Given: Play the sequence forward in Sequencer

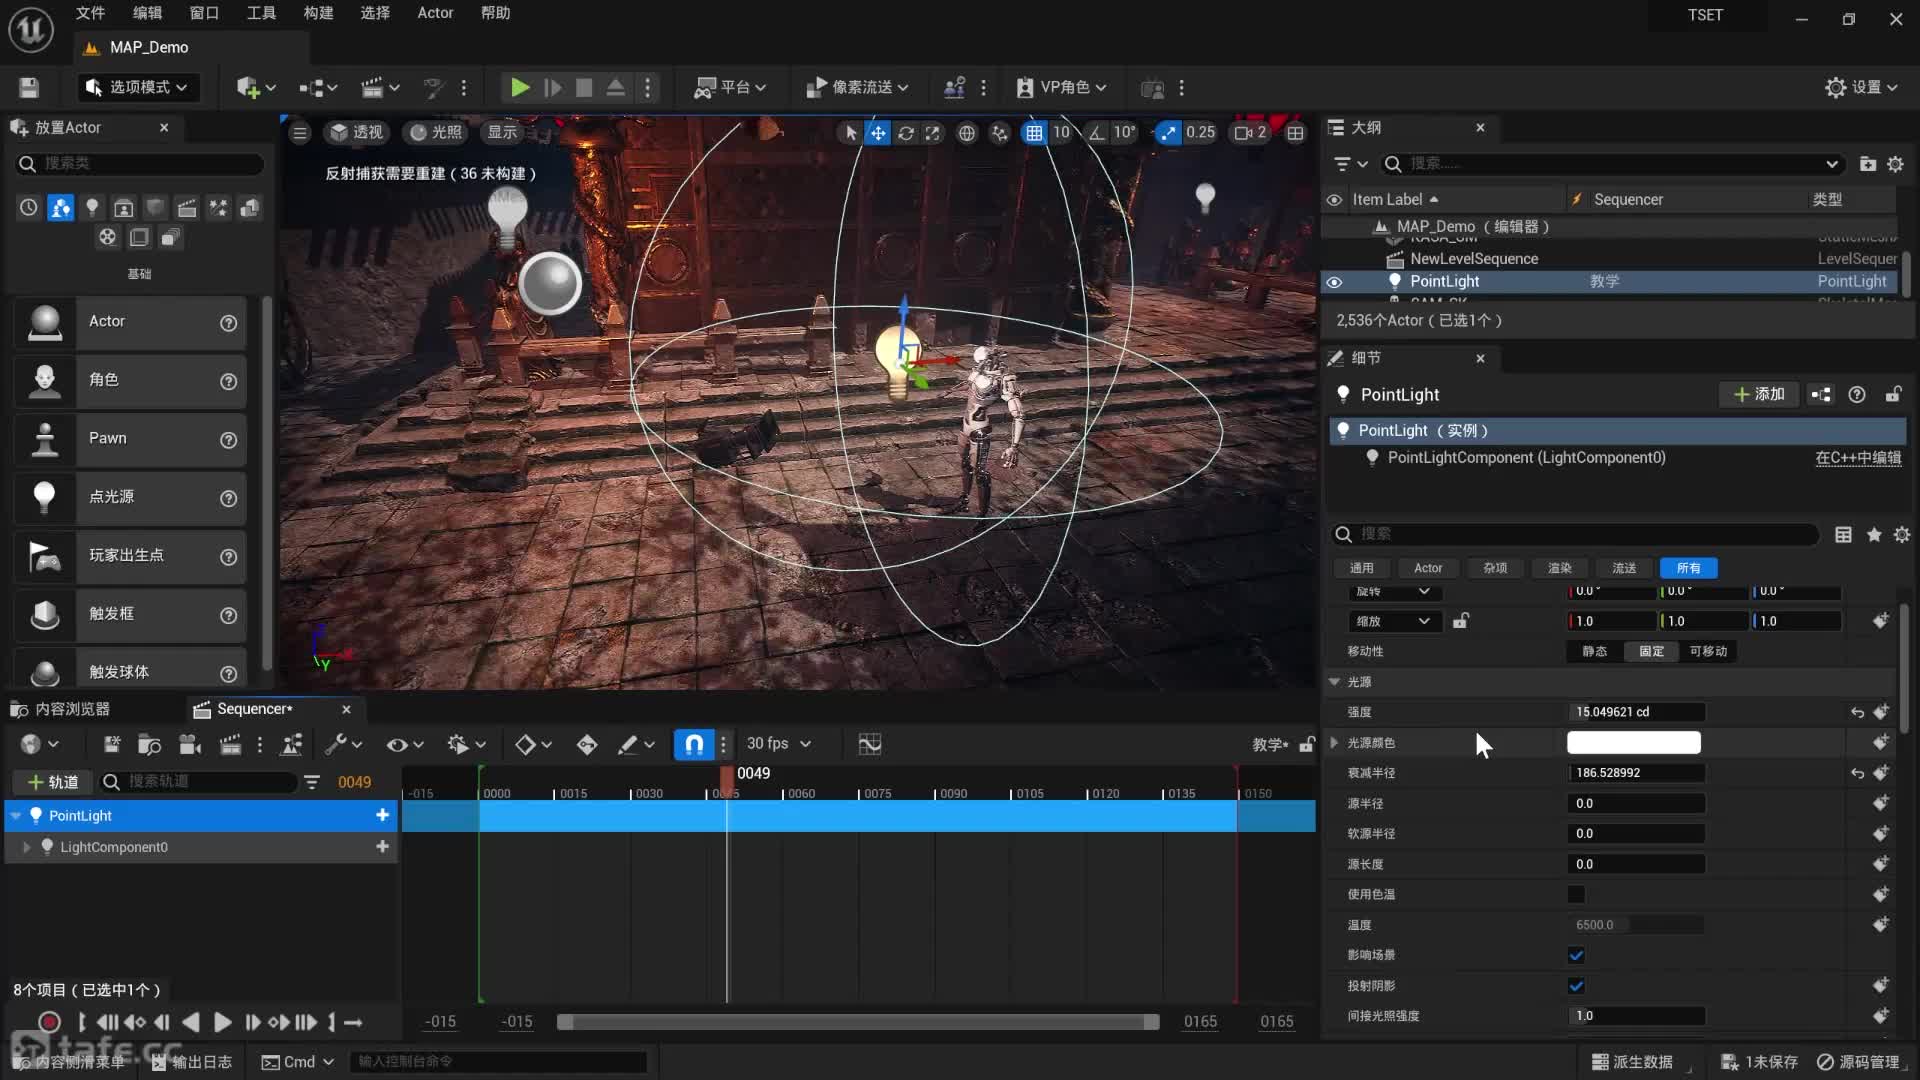Looking at the screenshot, I should point(222,1022).
